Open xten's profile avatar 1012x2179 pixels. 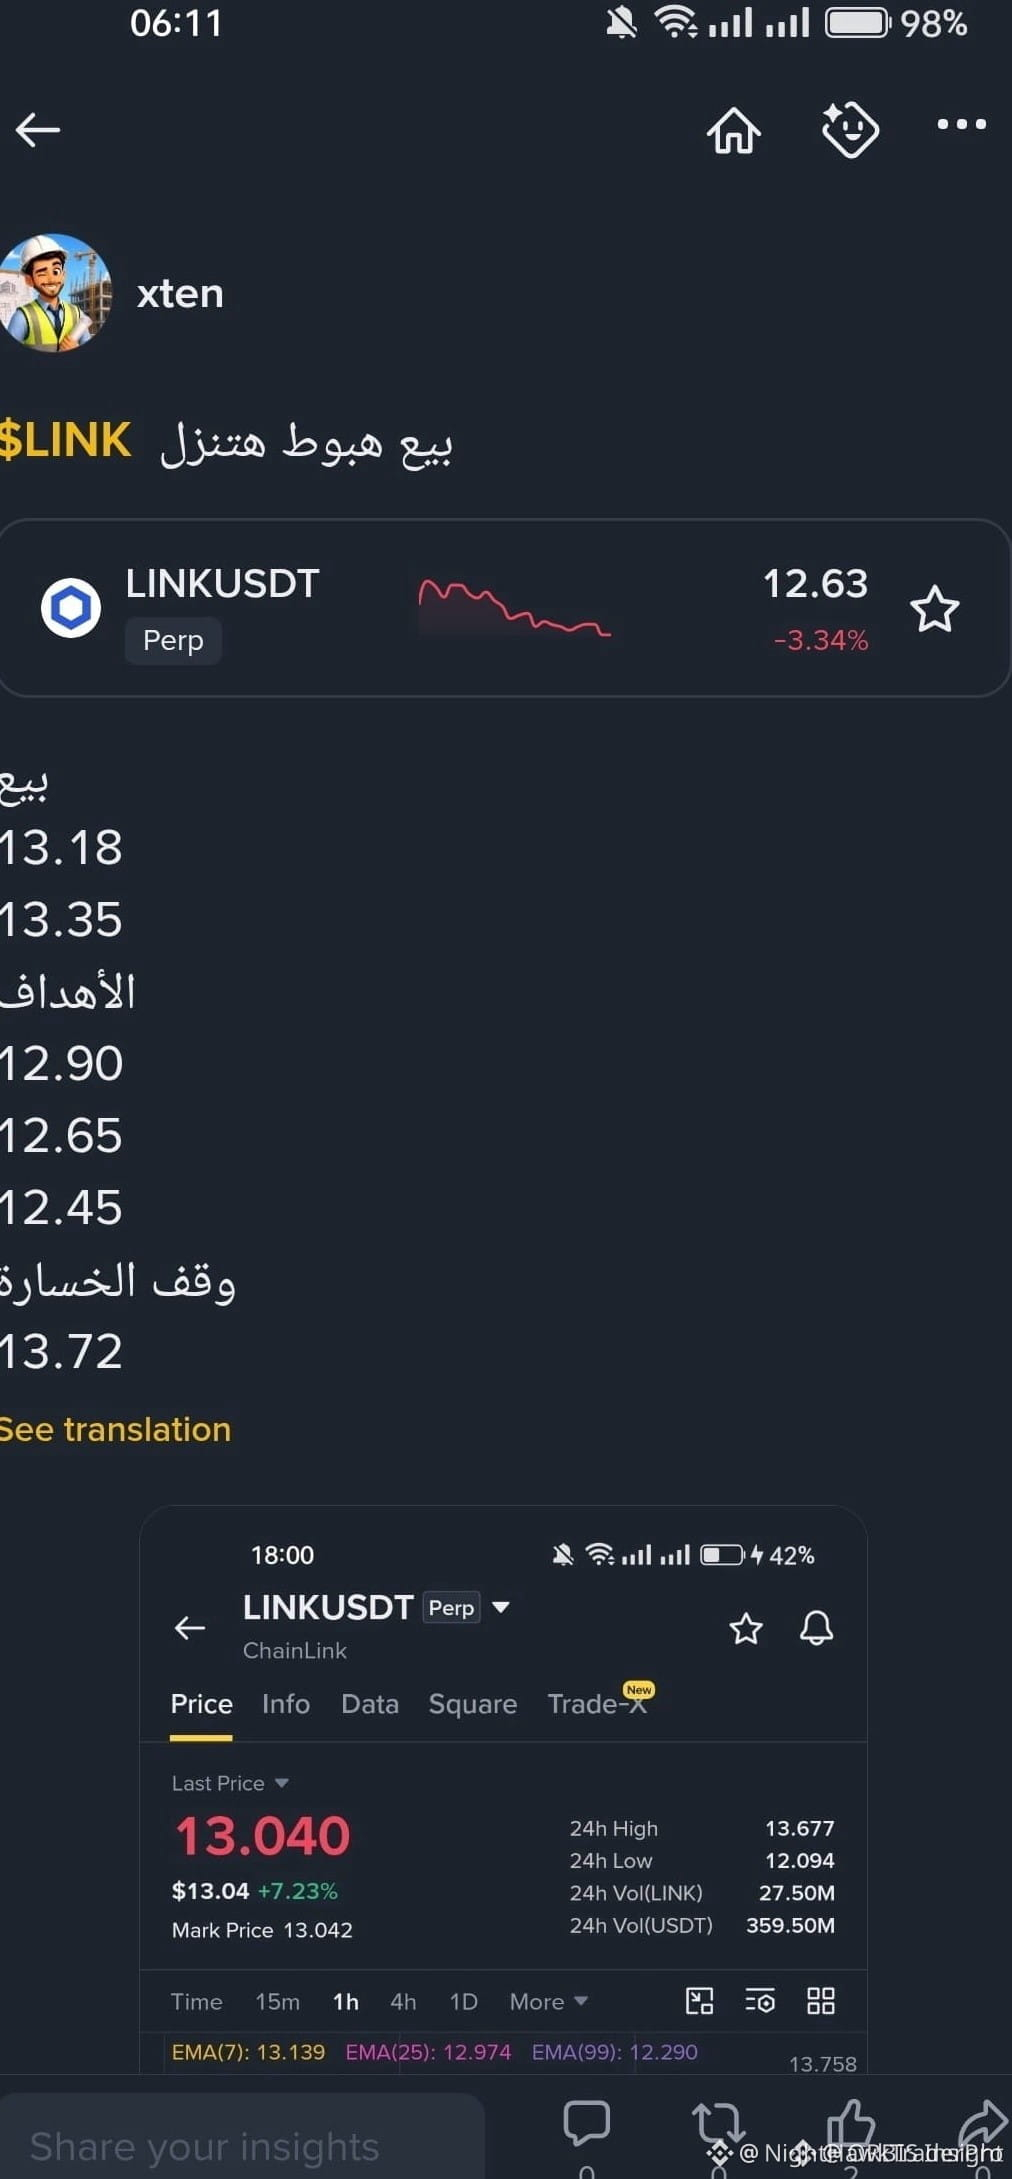tap(55, 293)
